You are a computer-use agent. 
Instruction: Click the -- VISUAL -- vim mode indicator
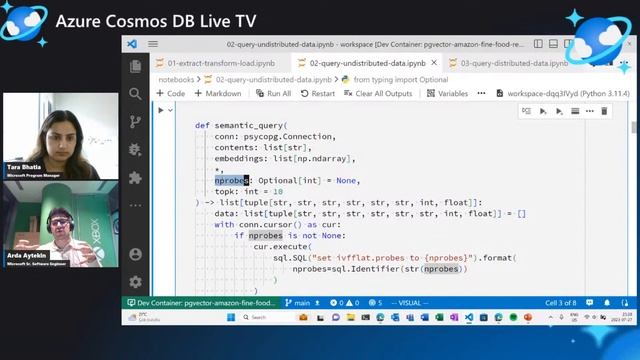[x=409, y=303]
